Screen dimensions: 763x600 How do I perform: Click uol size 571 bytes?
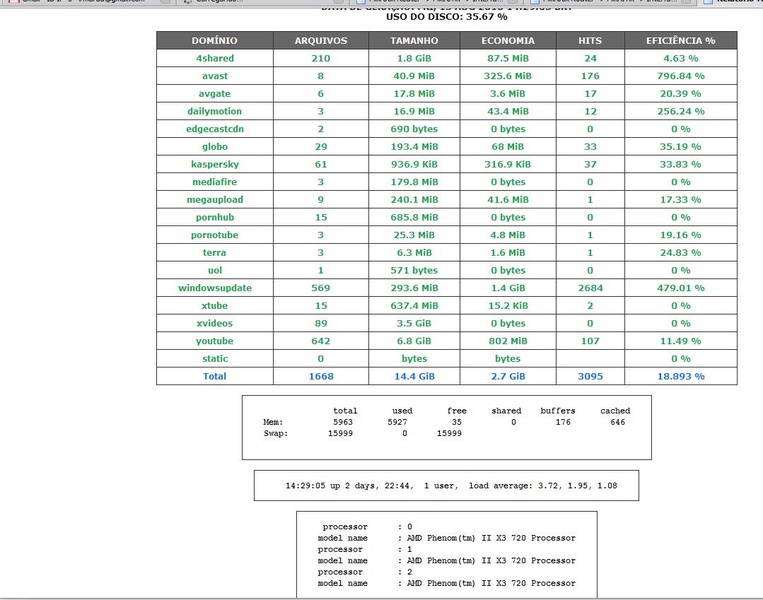[414, 270]
